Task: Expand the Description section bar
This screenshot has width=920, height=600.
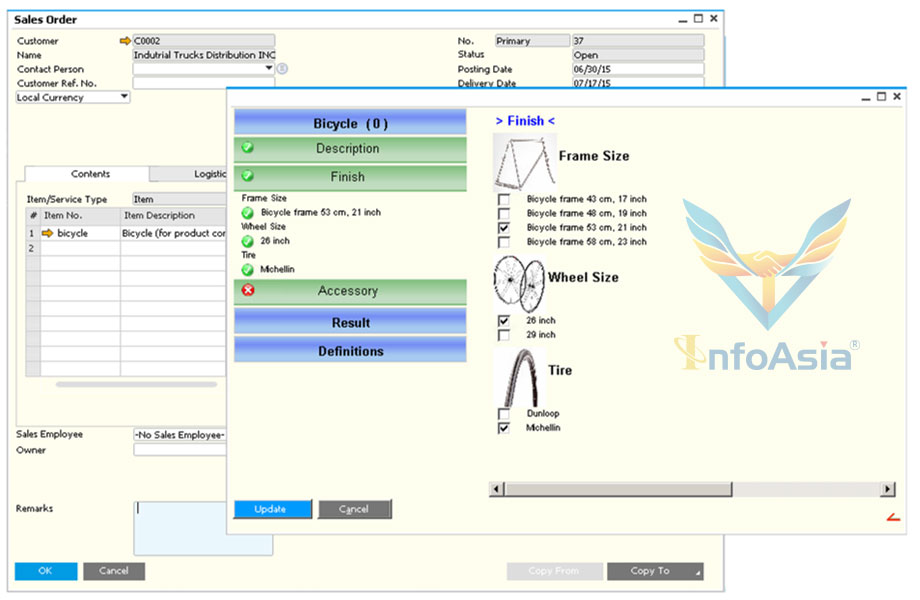Action: (x=350, y=149)
